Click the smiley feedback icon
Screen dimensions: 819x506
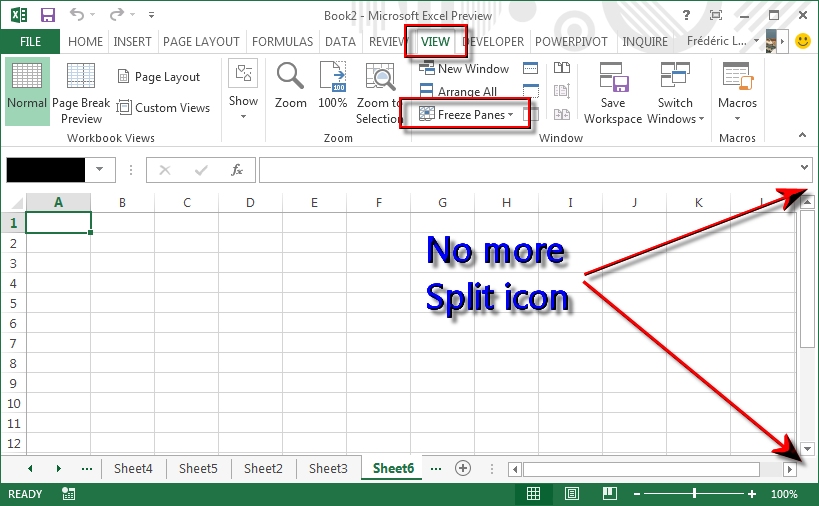pos(803,41)
